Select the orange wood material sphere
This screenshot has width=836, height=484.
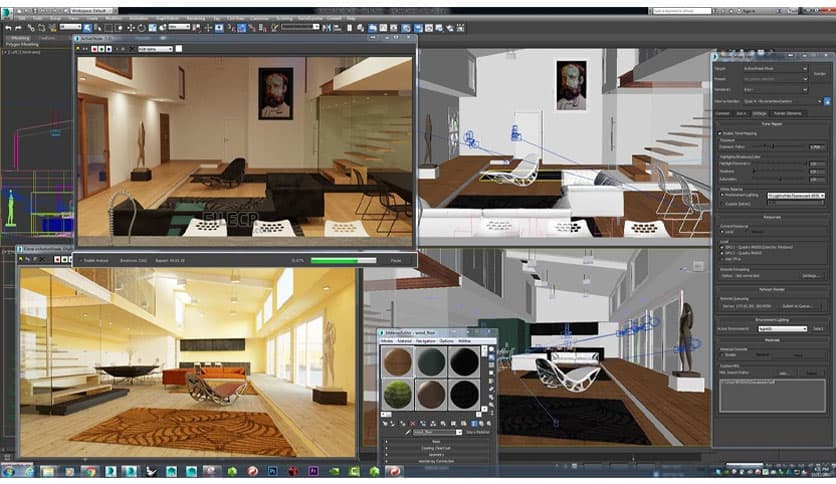pyautogui.click(x=398, y=362)
